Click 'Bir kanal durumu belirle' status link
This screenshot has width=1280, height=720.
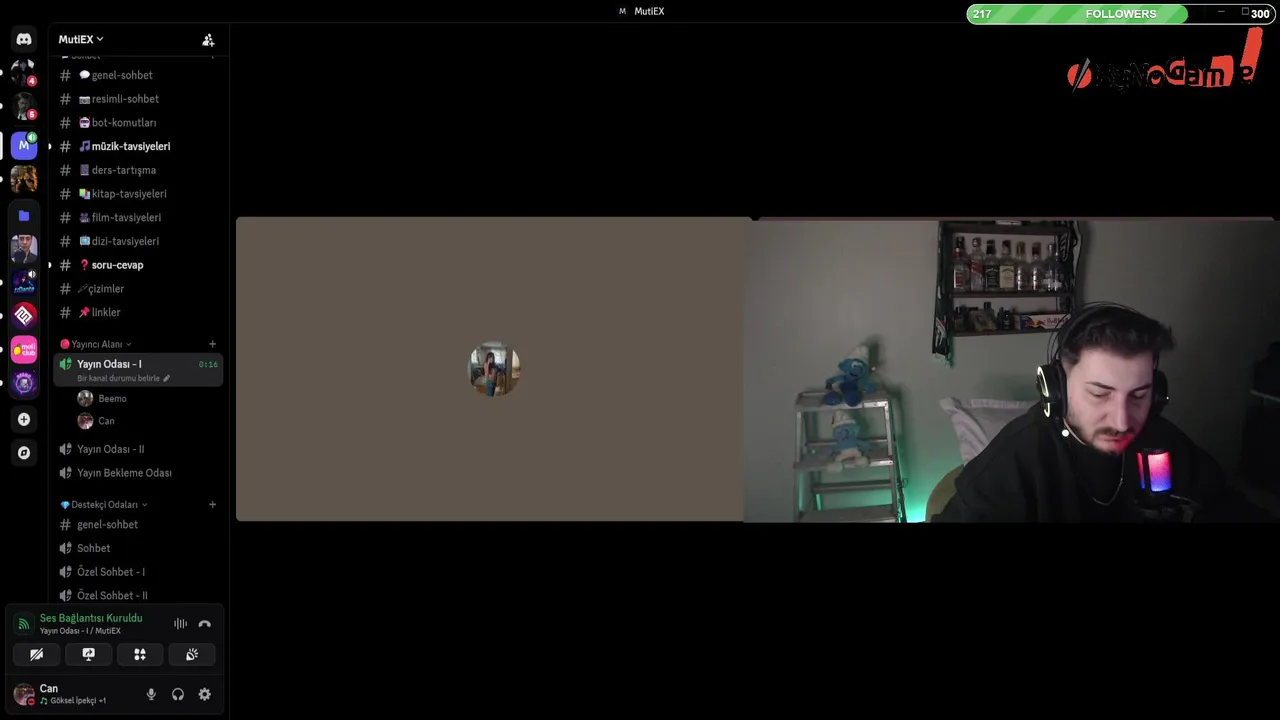click(x=123, y=378)
